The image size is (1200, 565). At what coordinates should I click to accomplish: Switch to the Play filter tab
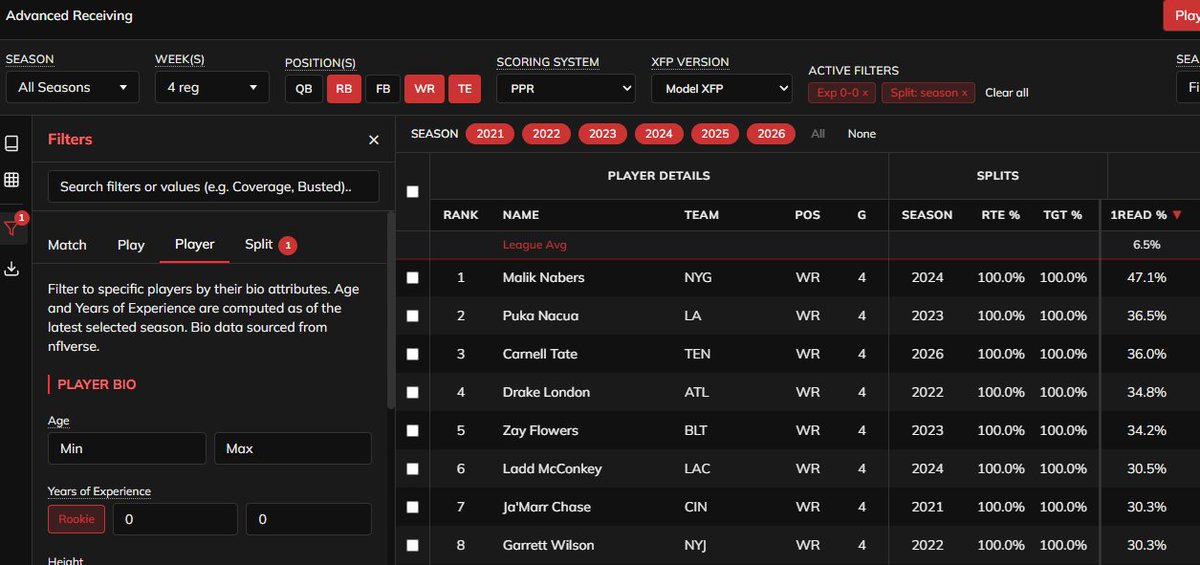tap(131, 244)
